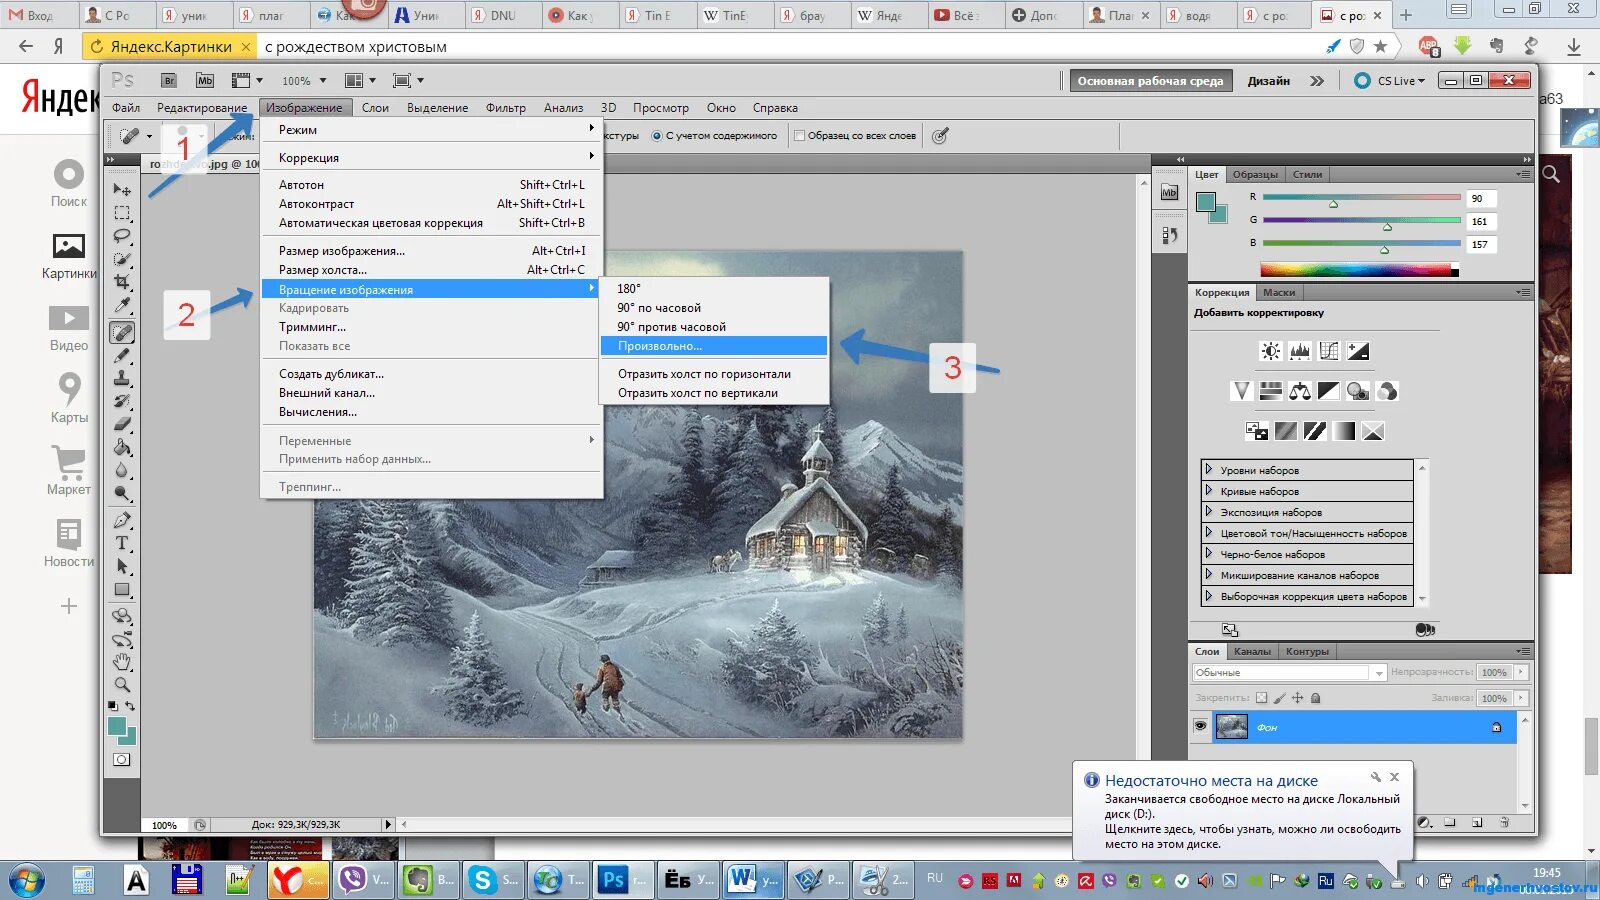Viewport: 1600px width, 900px height.
Task: Select the Paint Bucket tool
Action: pos(122,447)
